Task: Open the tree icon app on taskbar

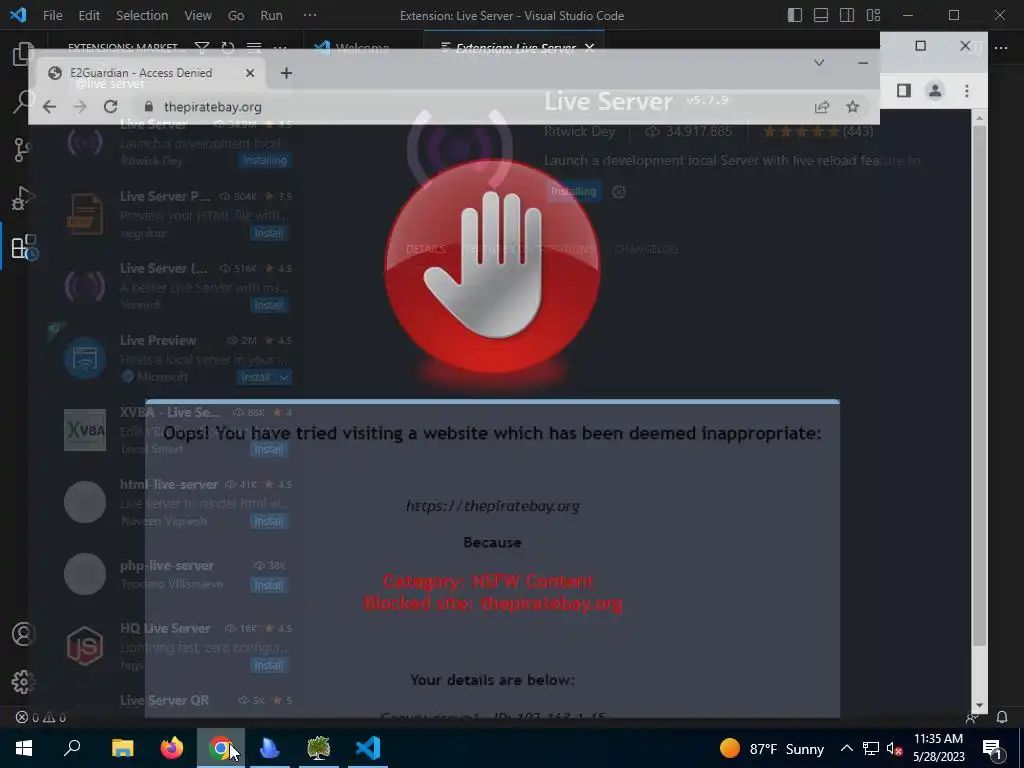Action: click(x=319, y=748)
